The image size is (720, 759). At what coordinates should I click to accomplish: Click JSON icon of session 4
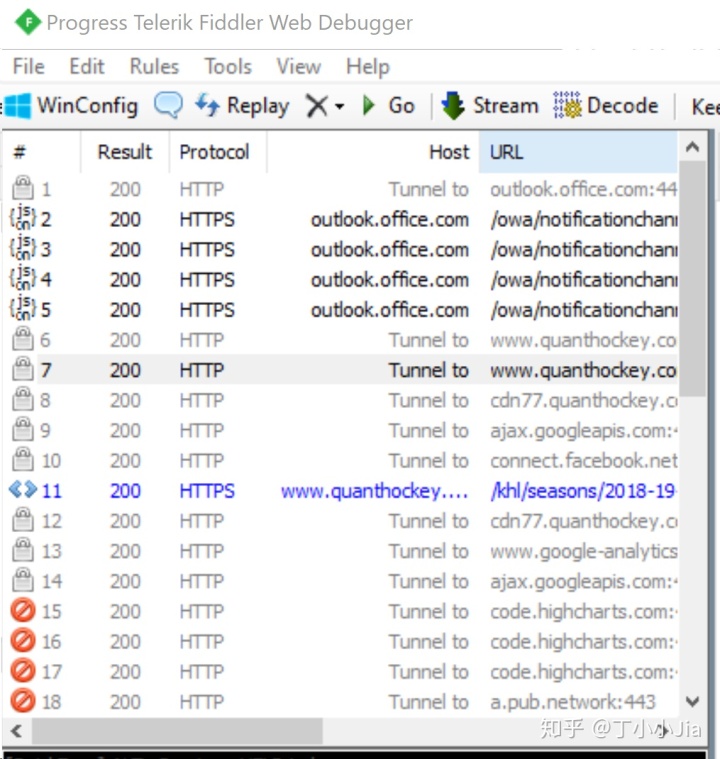23,278
